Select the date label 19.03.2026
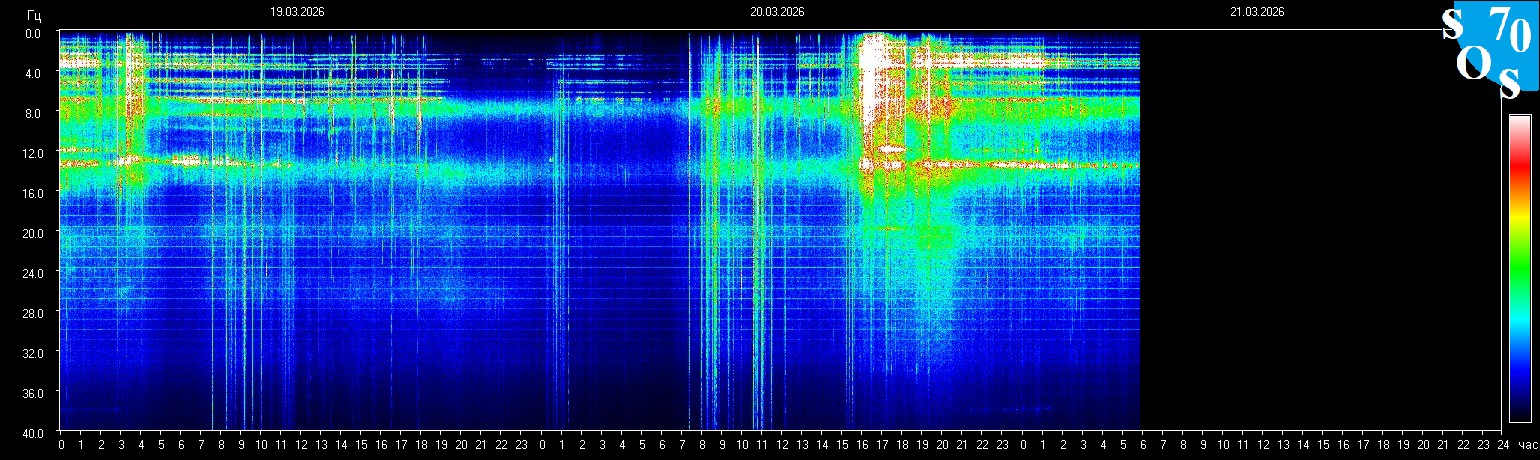This screenshot has height=460, width=1540. (297, 12)
